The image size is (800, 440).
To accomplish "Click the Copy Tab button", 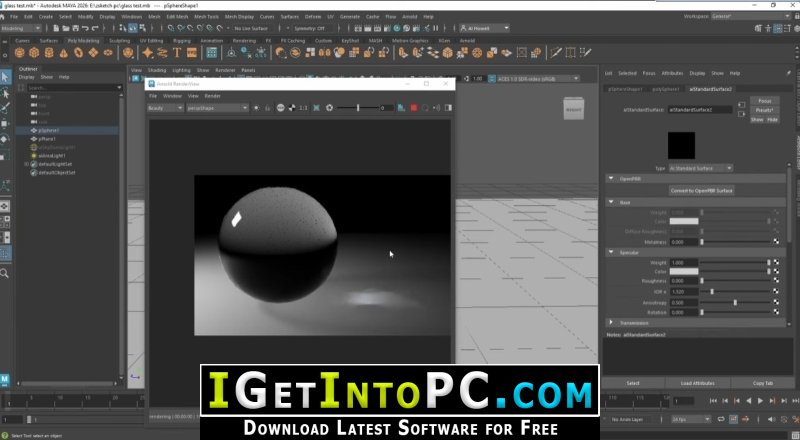I will [763, 383].
